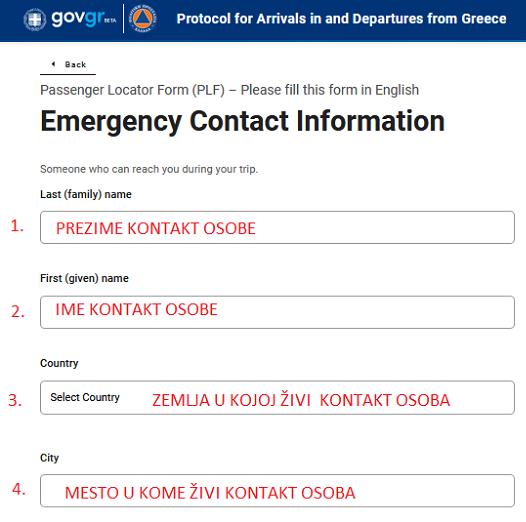Click the Protocol for Arrivals header title
The height and width of the screenshot is (522, 526).
click(x=341, y=19)
